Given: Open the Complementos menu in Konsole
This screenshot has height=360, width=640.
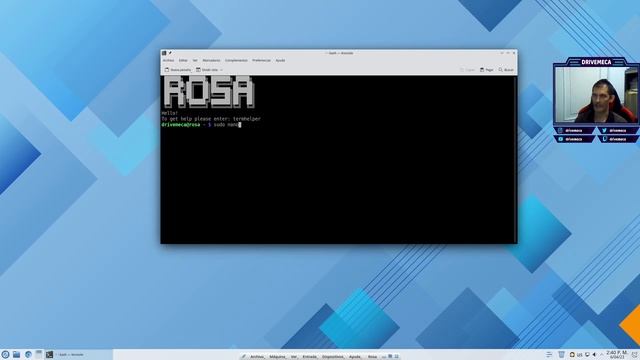Looking at the screenshot, I should pyautogui.click(x=236, y=60).
